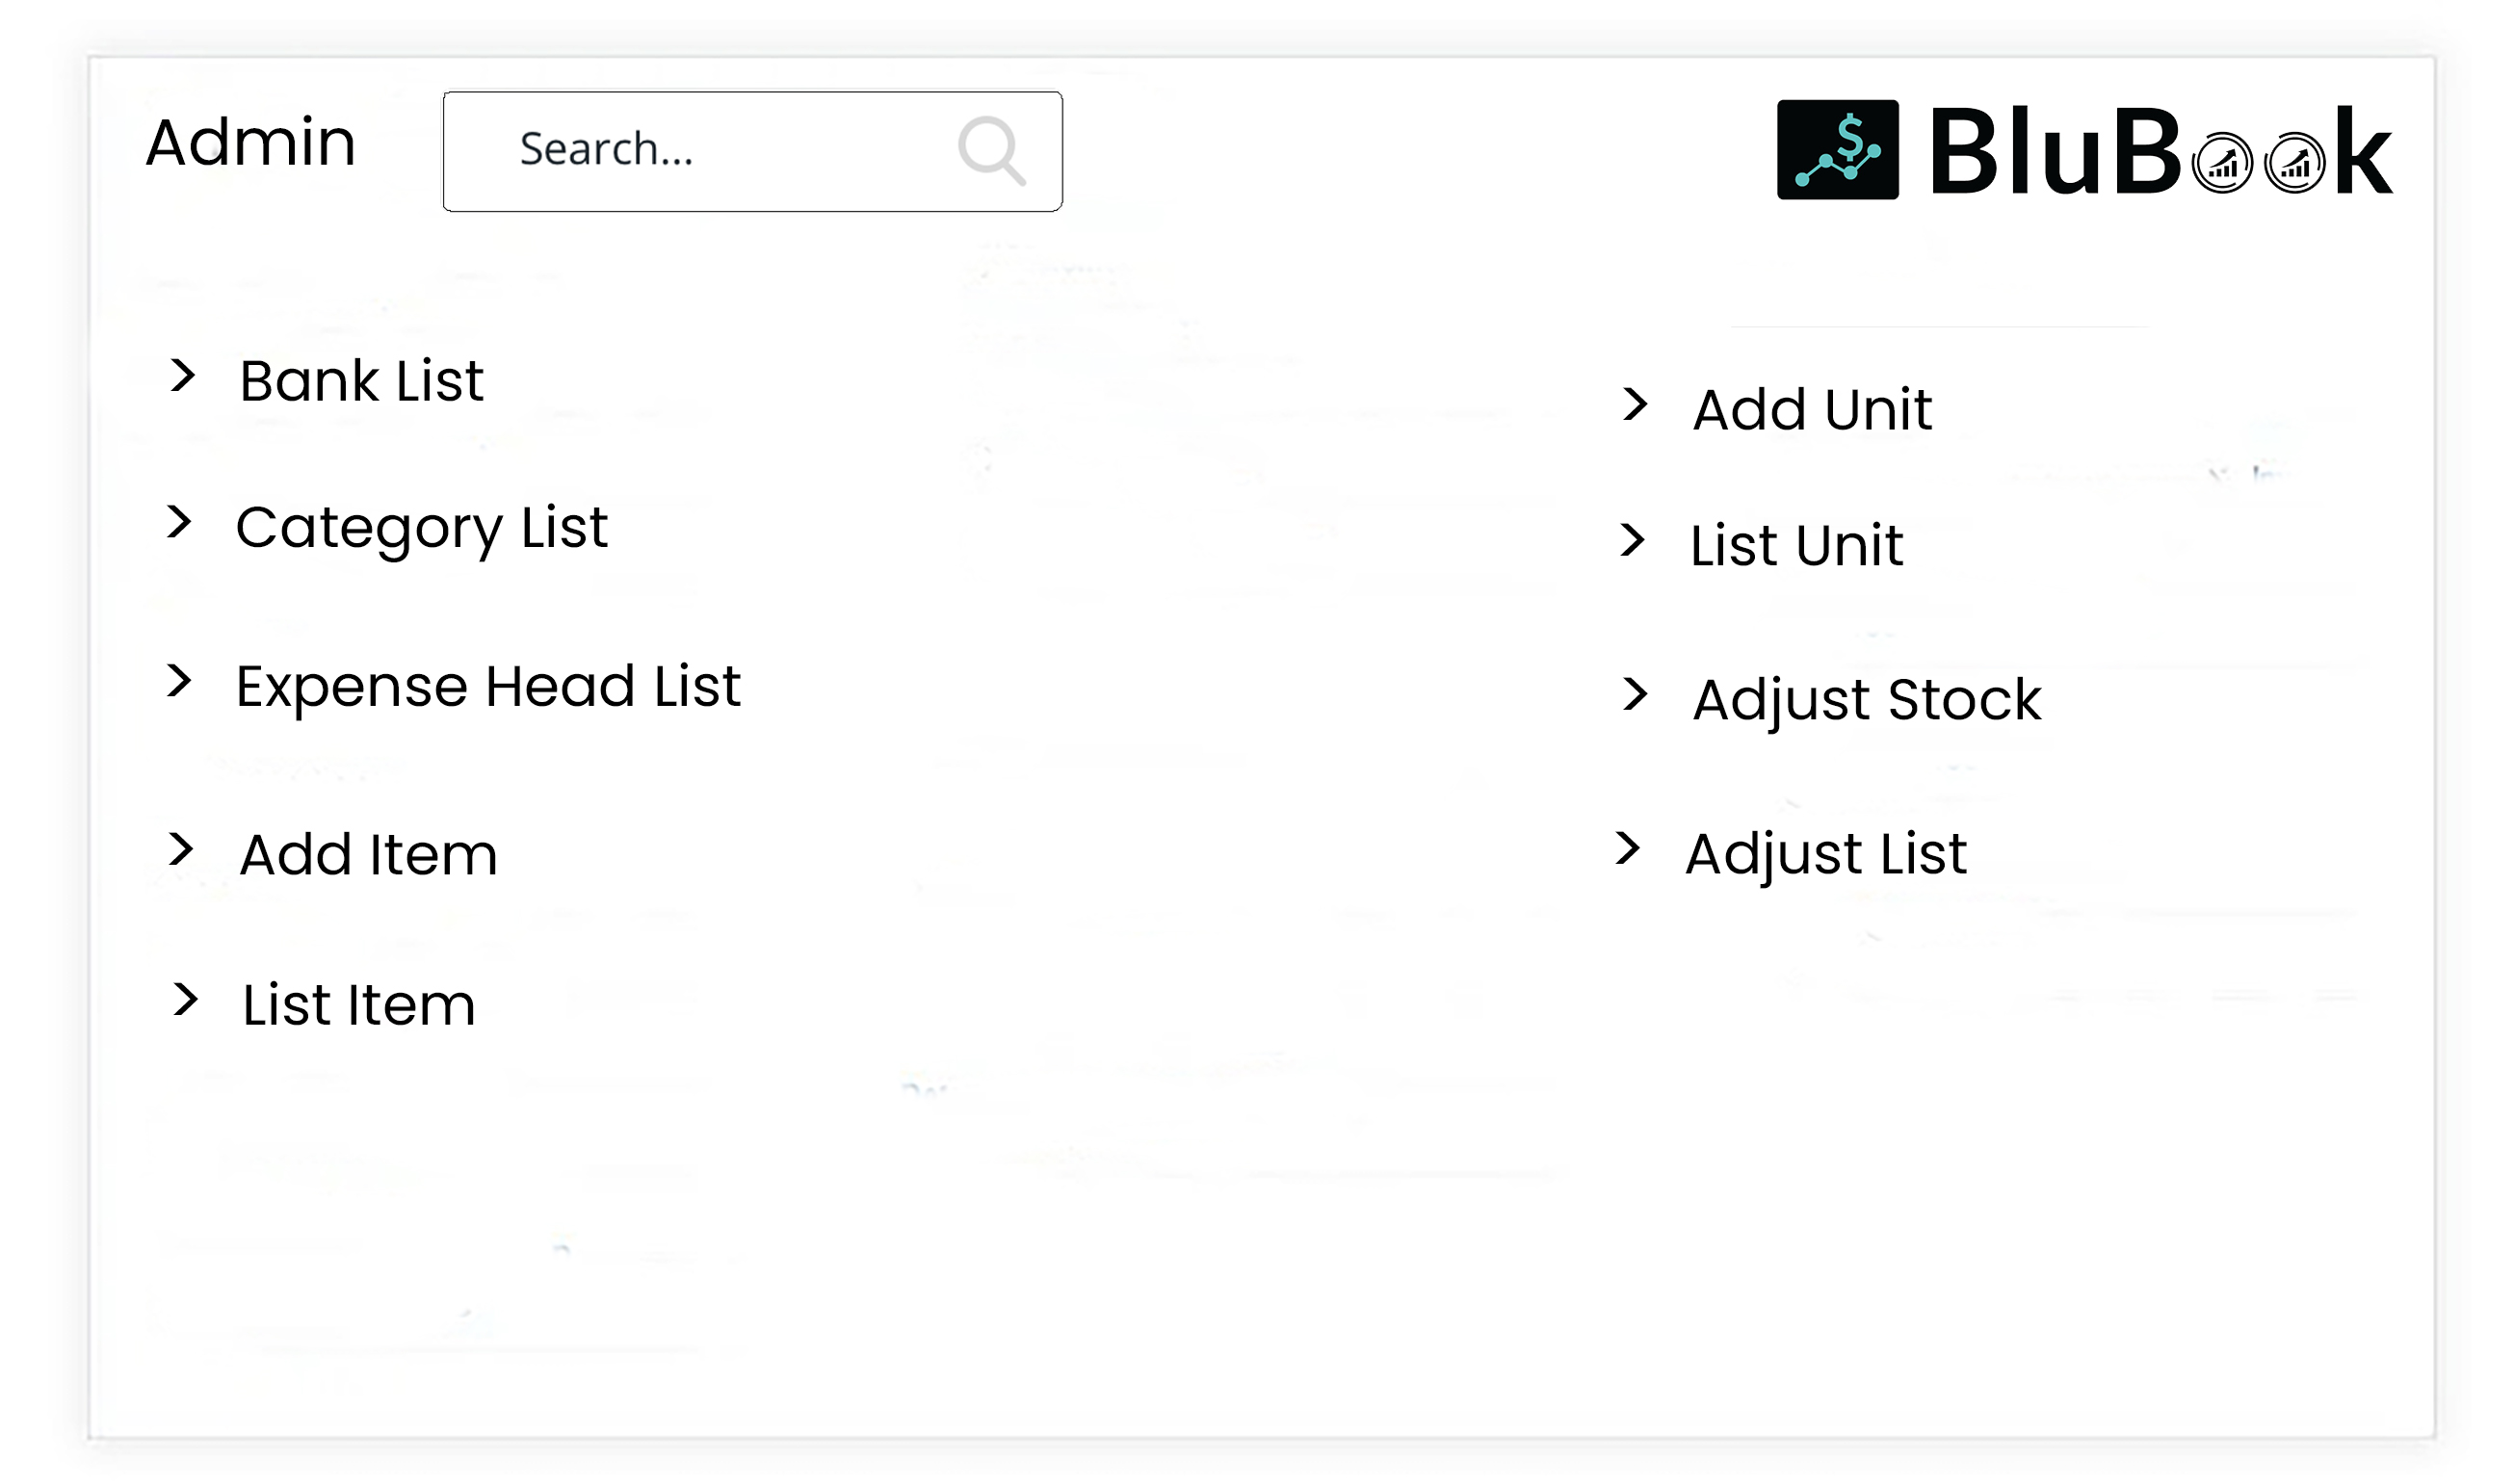This screenshot has width=2514, height=1484.
Task: Click the magnifying glass search icon
Action: coord(991,151)
